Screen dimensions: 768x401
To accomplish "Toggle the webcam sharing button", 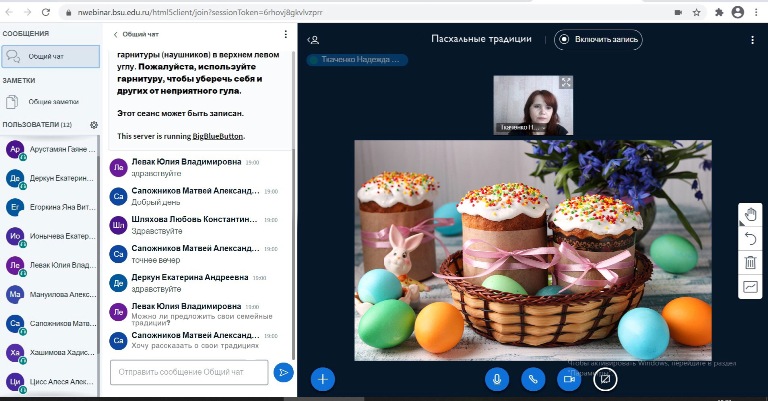I will click(x=568, y=379).
